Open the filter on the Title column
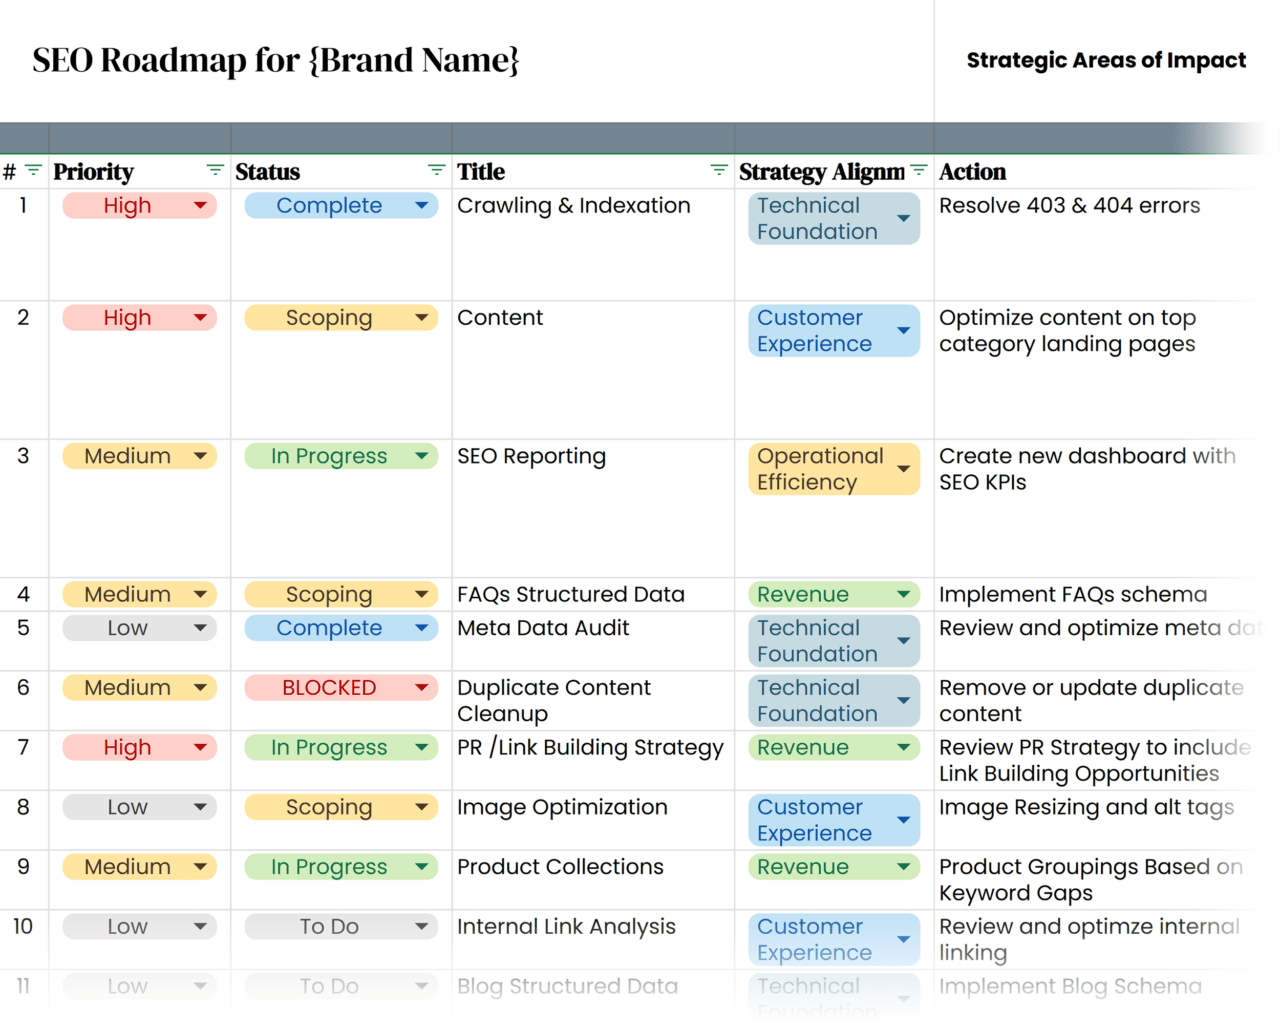Image resolution: width=1280 pixels, height=1027 pixels. (718, 170)
